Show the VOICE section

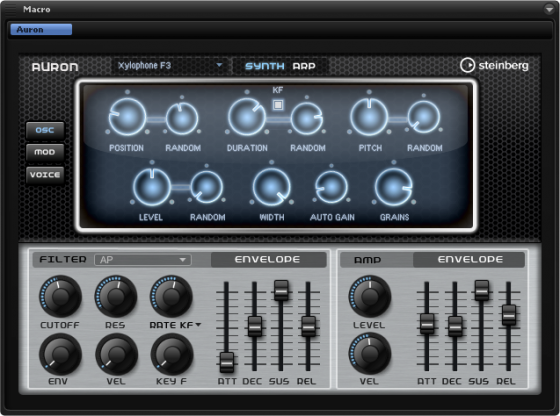(x=45, y=175)
